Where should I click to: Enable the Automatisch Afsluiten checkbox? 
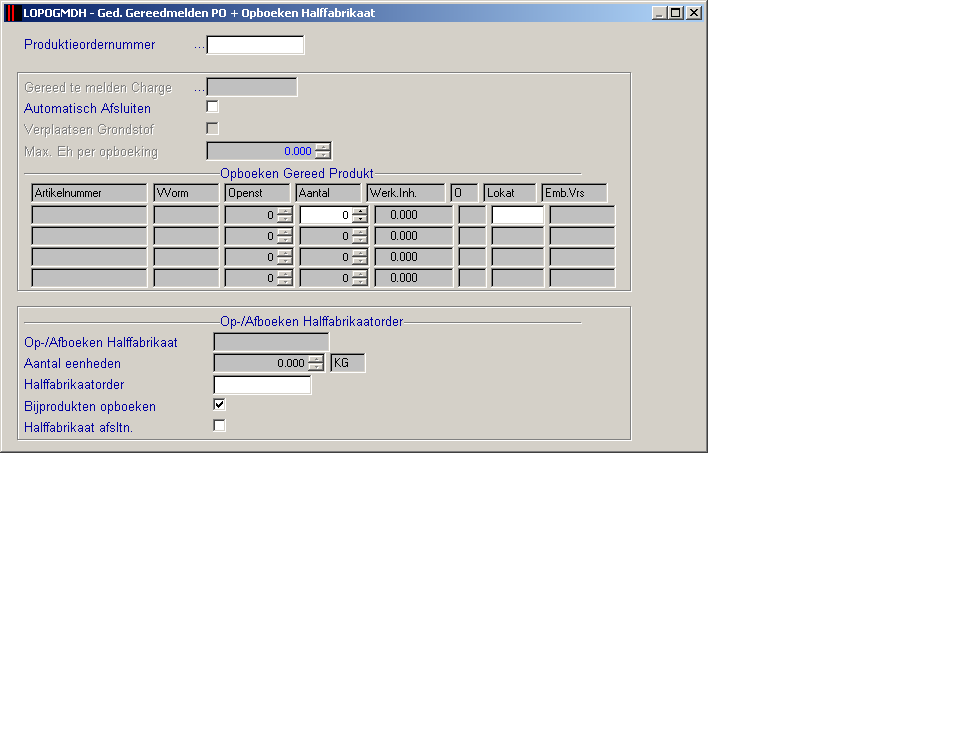pos(212,107)
